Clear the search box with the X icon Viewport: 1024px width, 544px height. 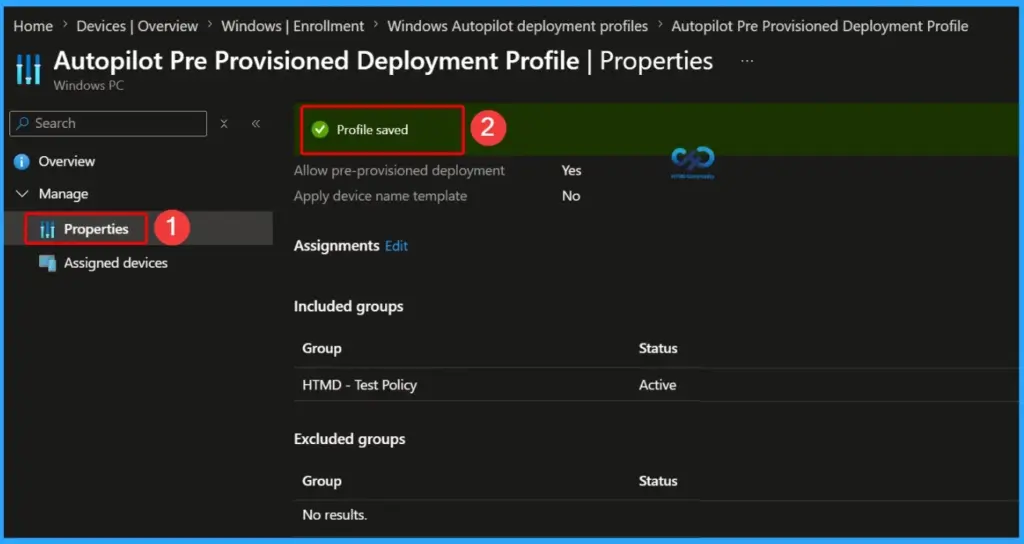click(x=224, y=123)
